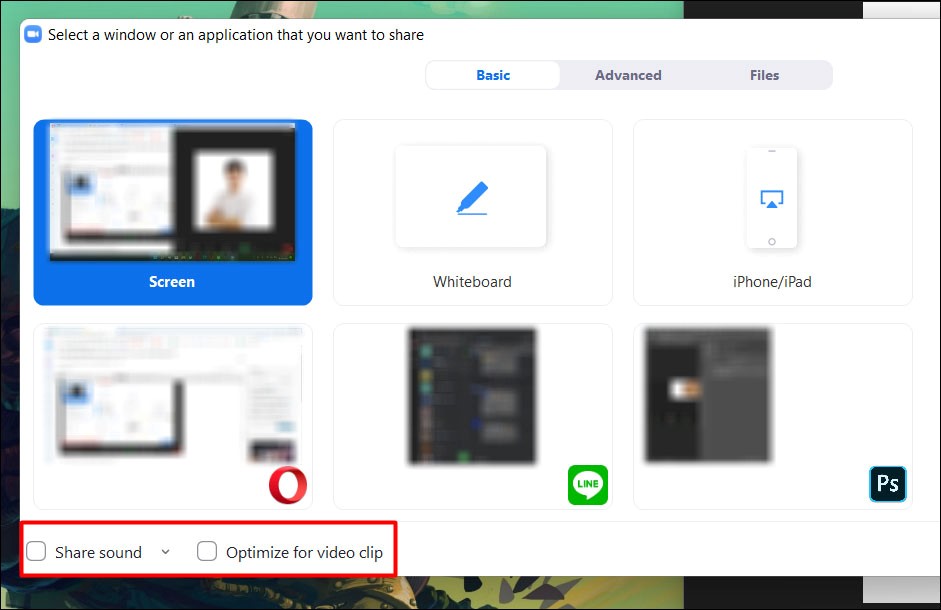Open the Advanced tab

[628, 75]
